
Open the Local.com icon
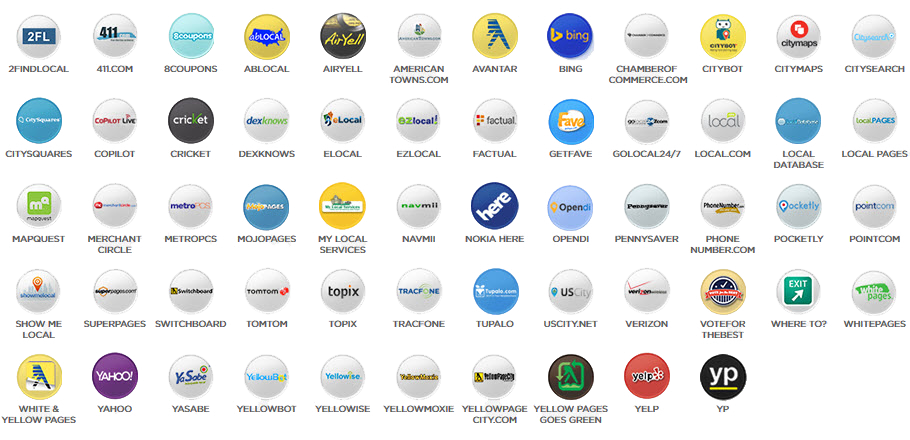pos(723,121)
